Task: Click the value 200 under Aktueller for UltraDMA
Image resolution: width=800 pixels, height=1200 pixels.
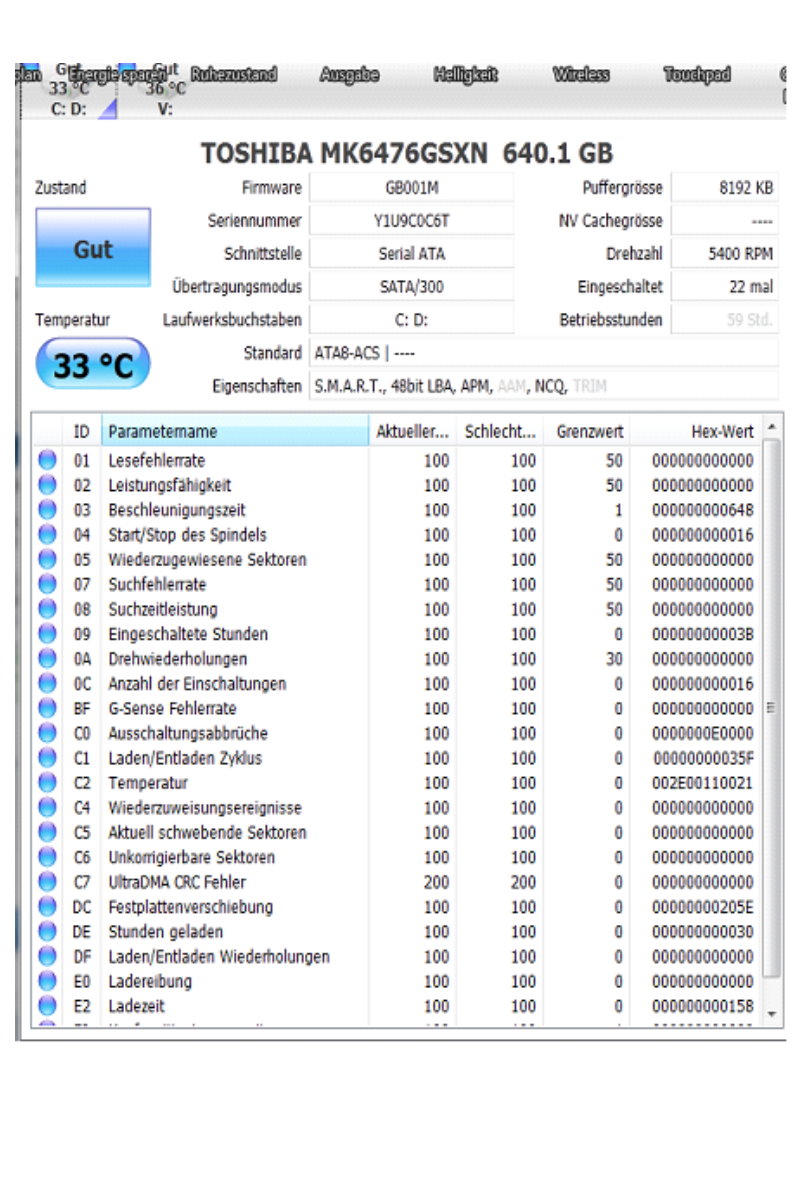Action: [x=436, y=882]
